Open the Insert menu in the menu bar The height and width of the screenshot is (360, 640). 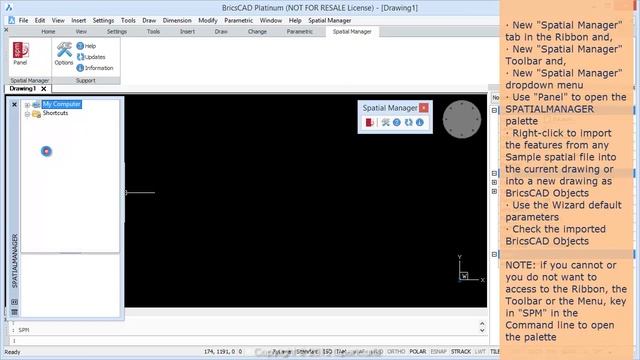coord(78,20)
